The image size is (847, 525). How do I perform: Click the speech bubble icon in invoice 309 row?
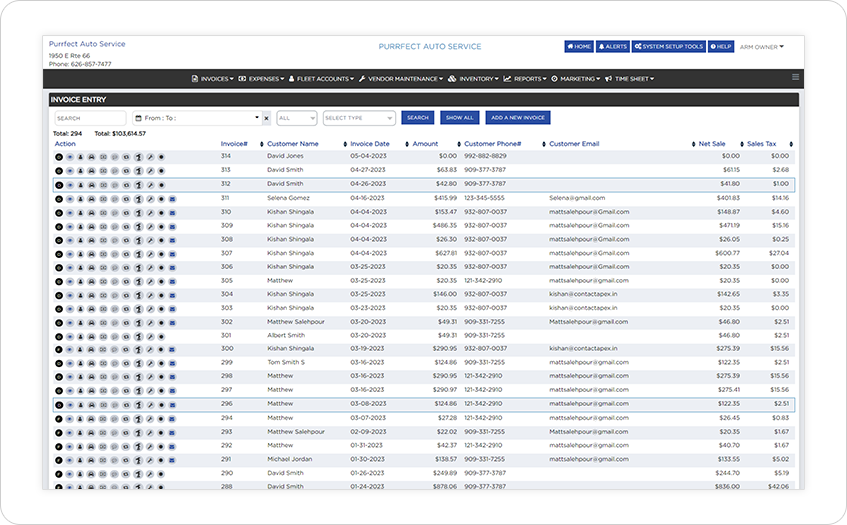coord(115,227)
